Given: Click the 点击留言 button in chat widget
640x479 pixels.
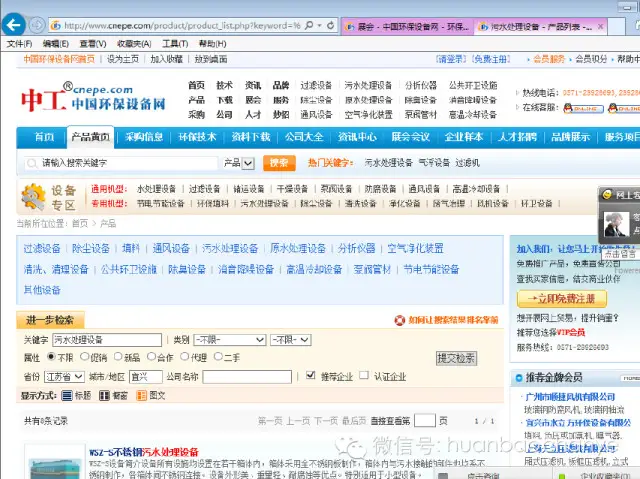Looking at the screenshot, I should click(620, 255).
